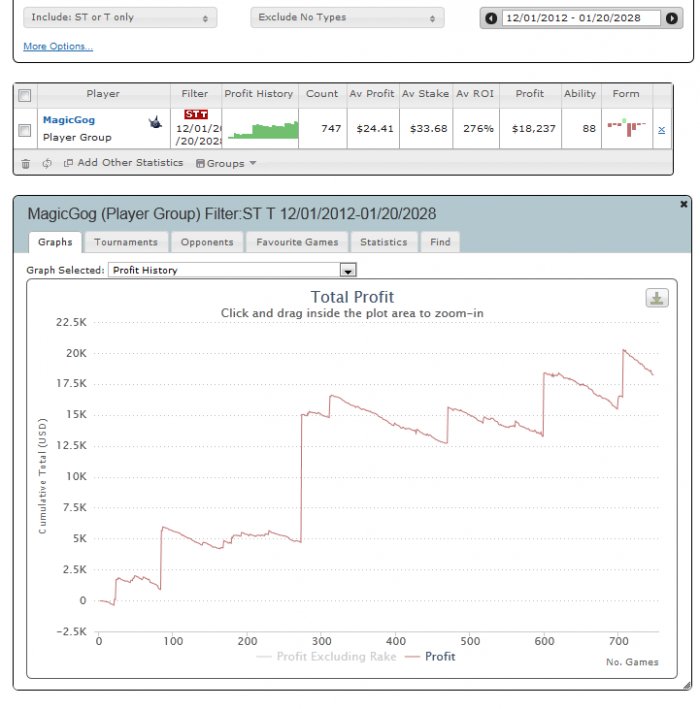Expand the Groups menu
The height and width of the screenshot is (709, 700).
click(226, 163)
